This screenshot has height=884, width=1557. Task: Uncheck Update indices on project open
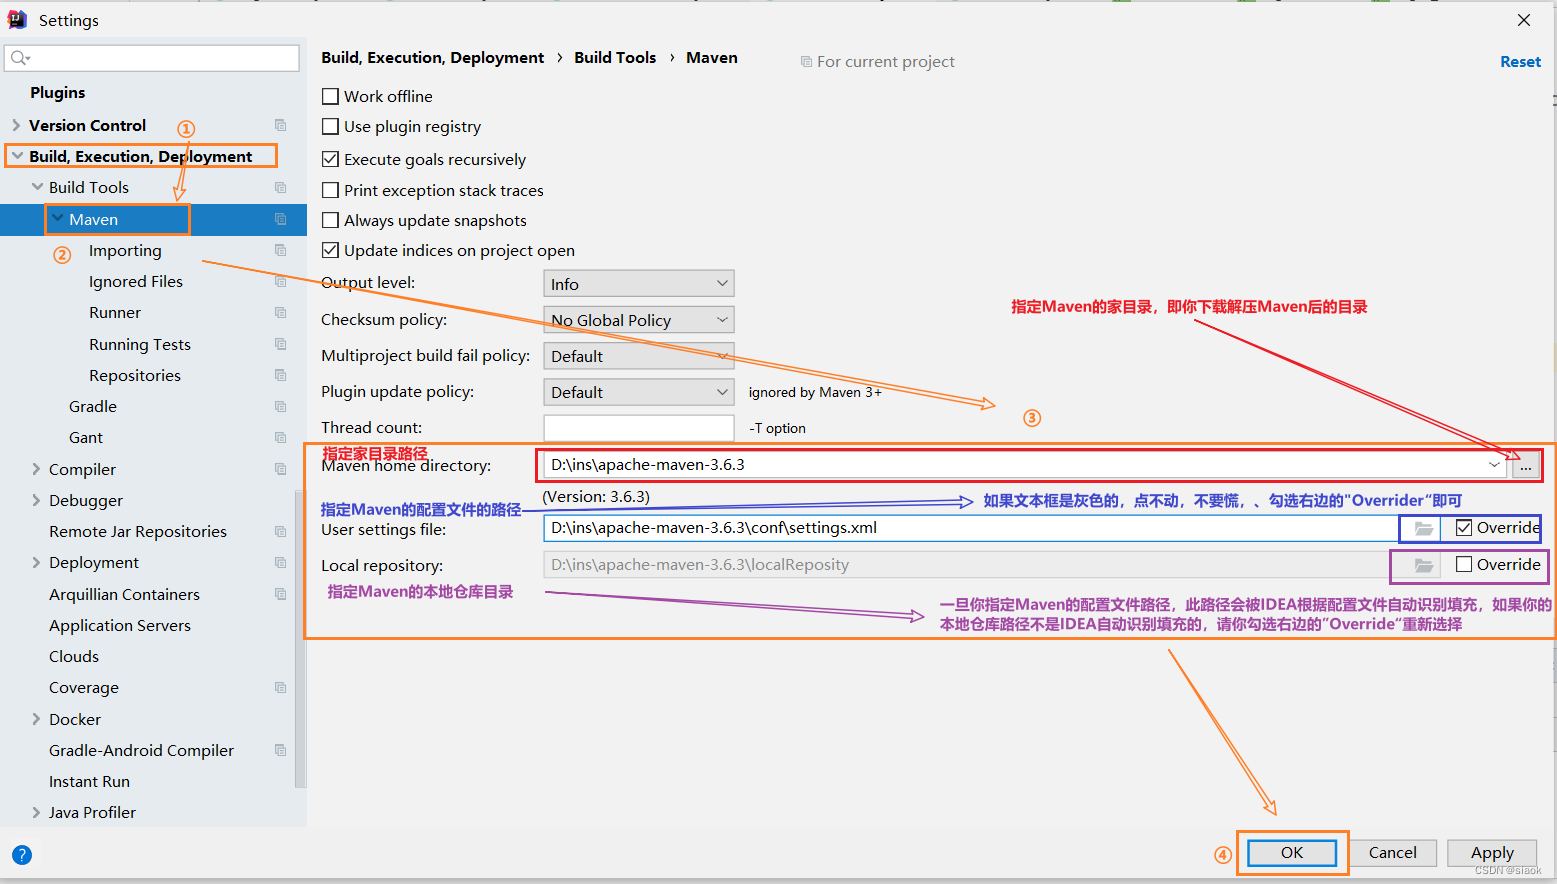[x=330, y=250]
